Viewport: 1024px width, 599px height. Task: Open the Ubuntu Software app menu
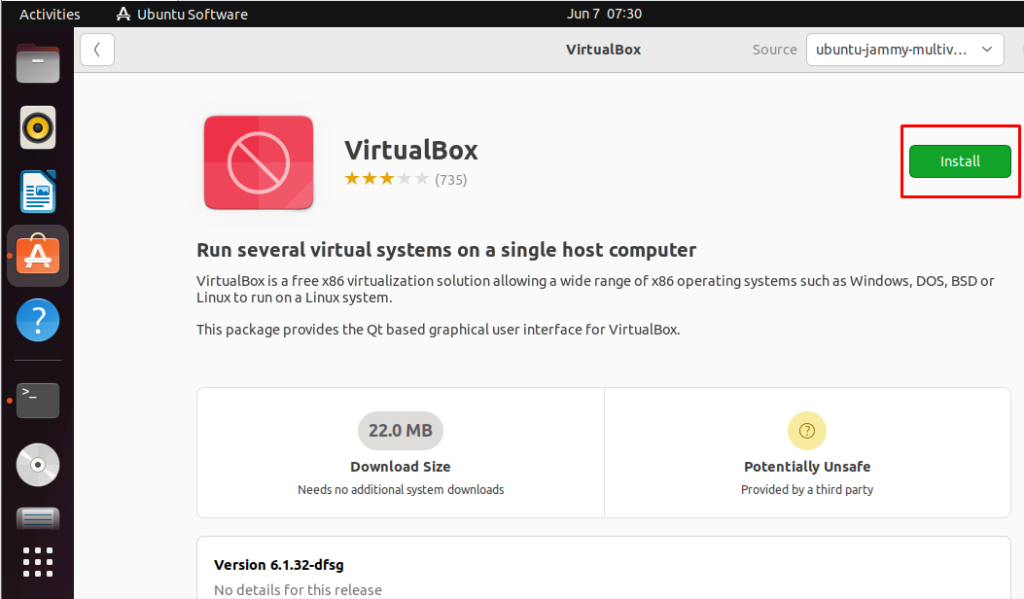tap(182, 14)
